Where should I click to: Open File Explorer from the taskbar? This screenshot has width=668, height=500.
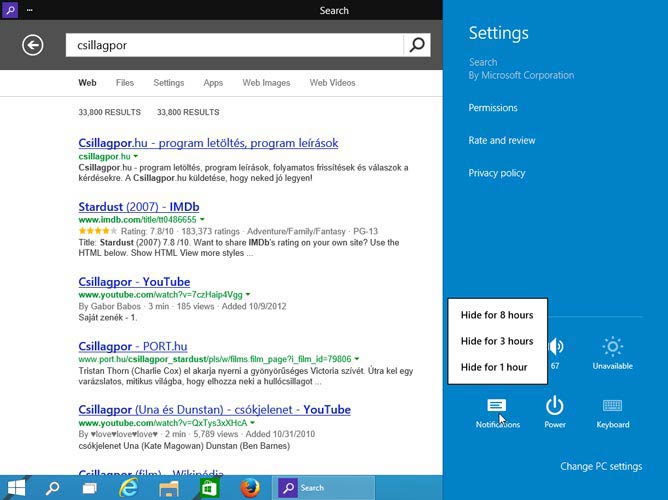pyautogui.click(x=169, y=489)
